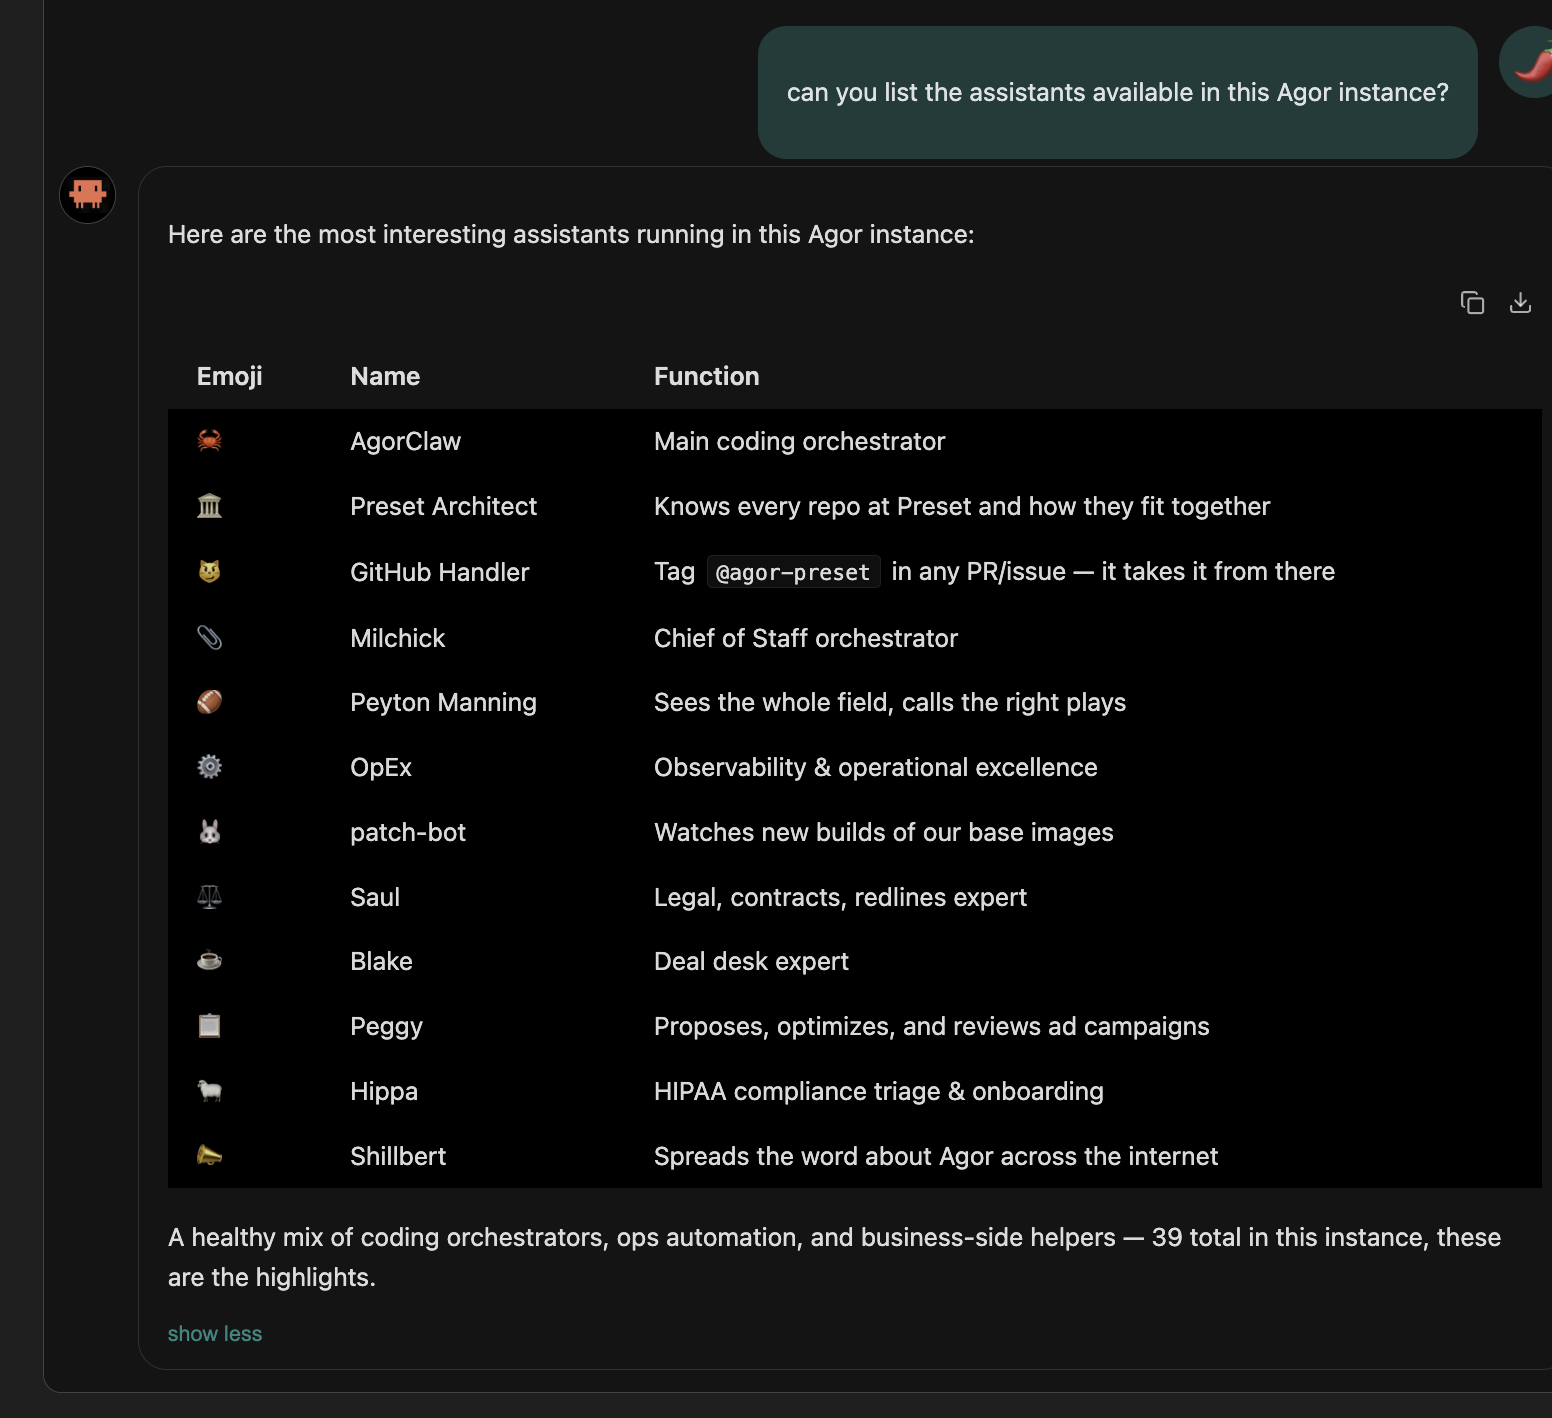Click the cat emoji for GitHub Handler
This screenshot has height=1418, width=1552.
click(209, 572)
